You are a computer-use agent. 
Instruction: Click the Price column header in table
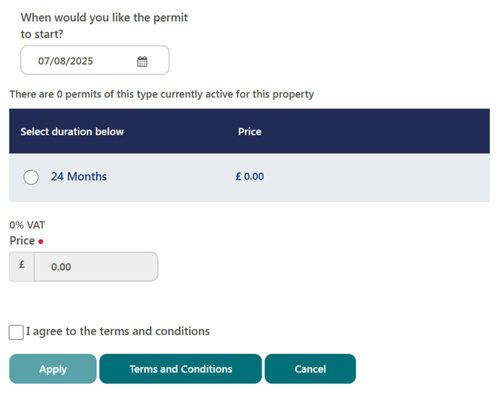[250, 131]
